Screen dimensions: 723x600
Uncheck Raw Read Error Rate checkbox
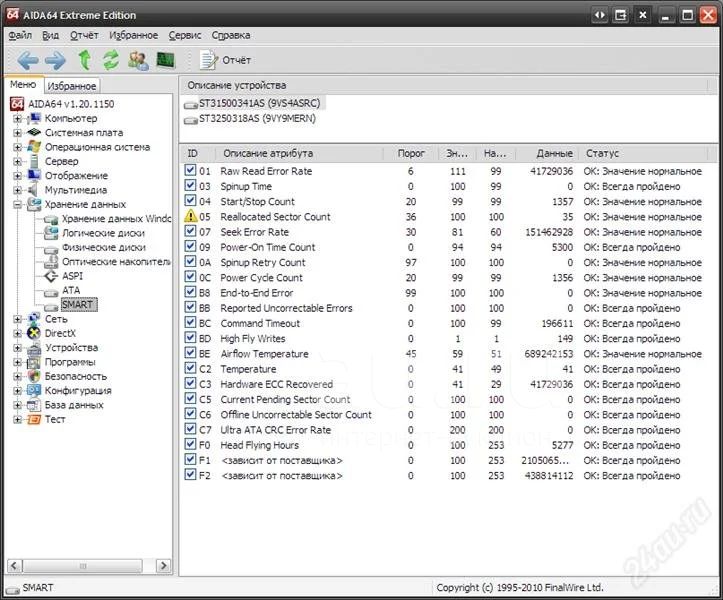(190, 170)
